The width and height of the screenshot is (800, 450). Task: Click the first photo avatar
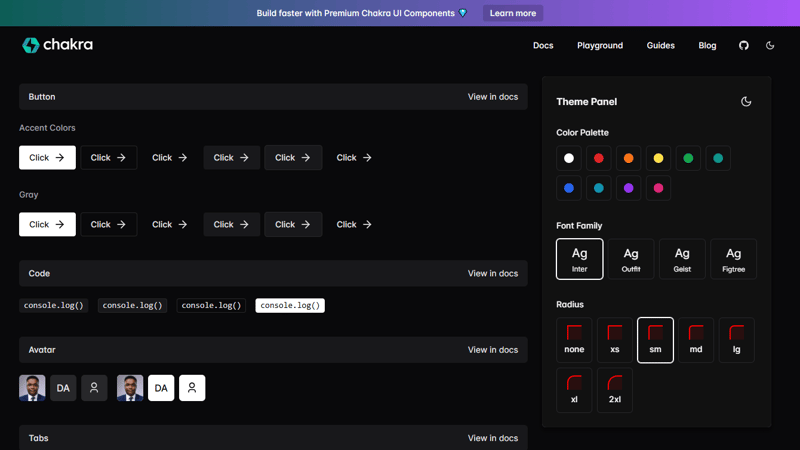(x=32, y=388)
